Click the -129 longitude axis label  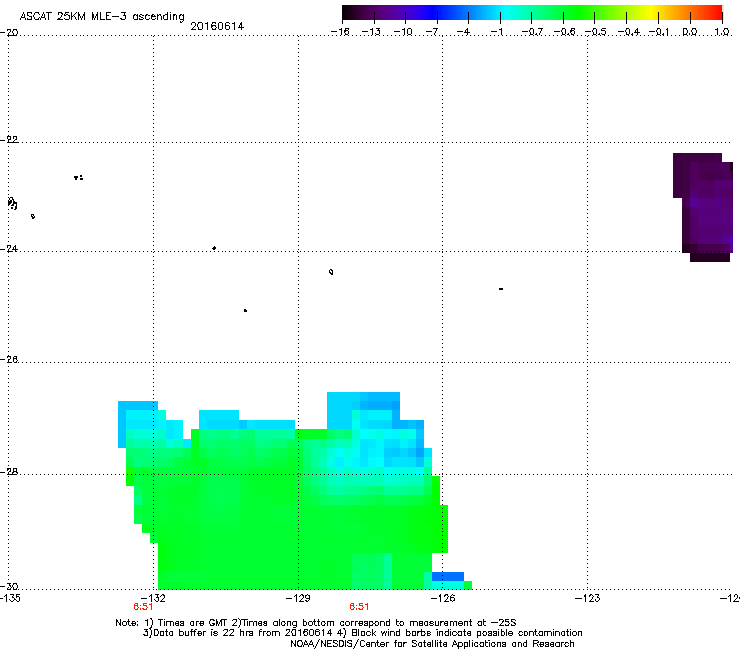click(298, 598)
